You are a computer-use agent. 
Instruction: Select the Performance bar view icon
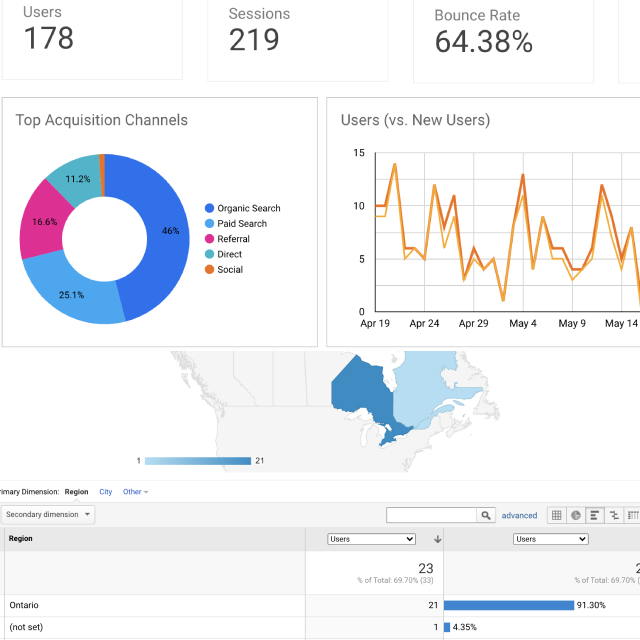(x=595, y=515)
